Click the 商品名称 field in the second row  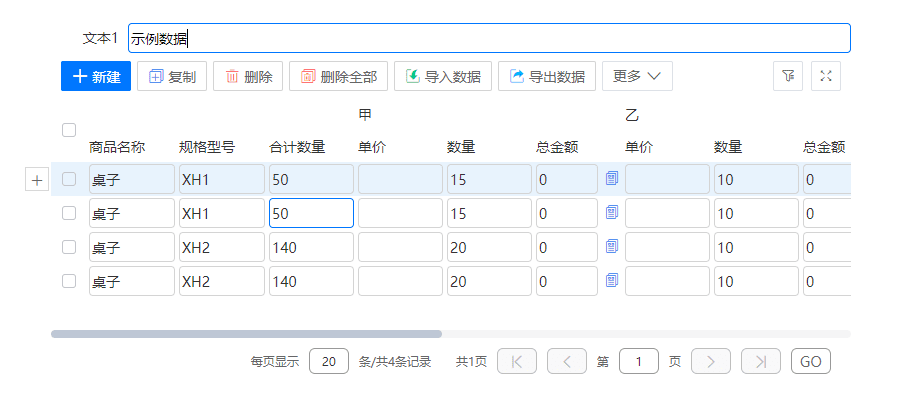coord(132,213)
